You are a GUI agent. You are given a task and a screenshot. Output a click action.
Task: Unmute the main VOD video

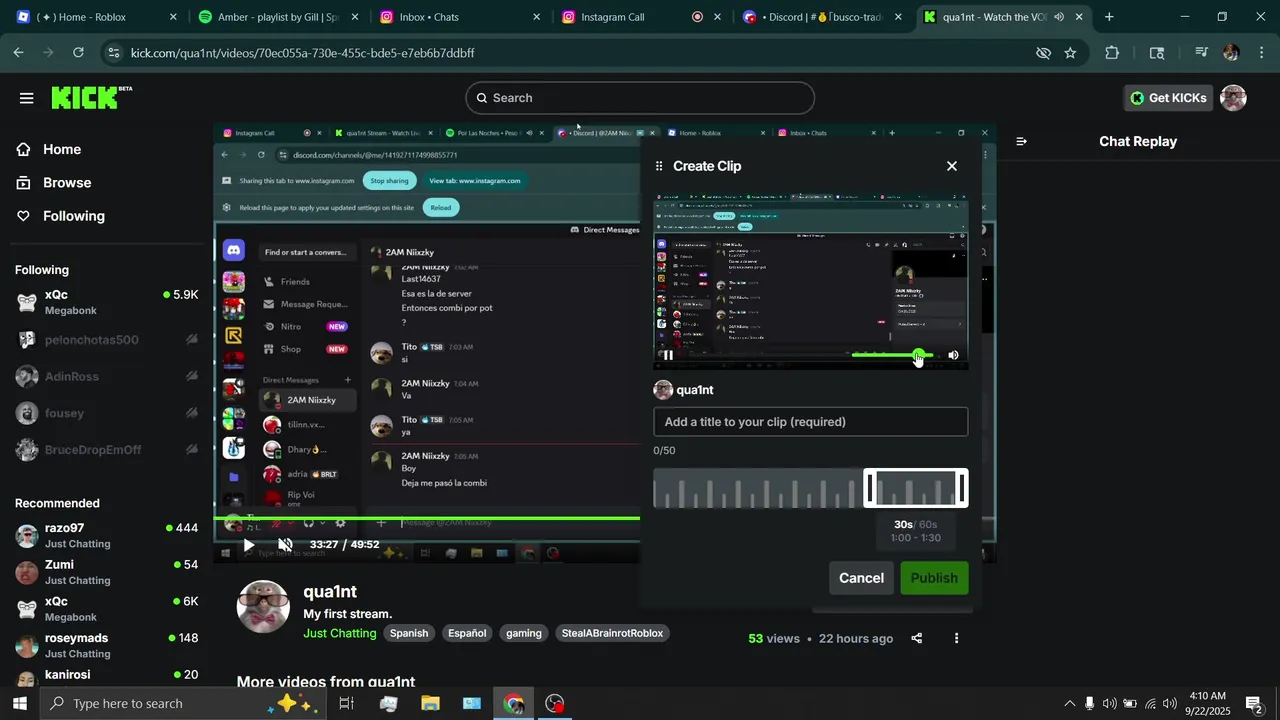tap(285, 545)
